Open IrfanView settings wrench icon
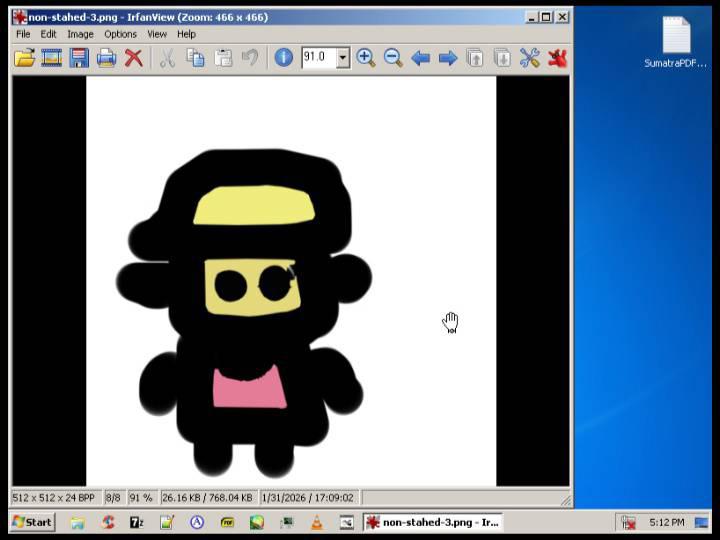Screen dimensions: 720x540 tap(530, 58)
